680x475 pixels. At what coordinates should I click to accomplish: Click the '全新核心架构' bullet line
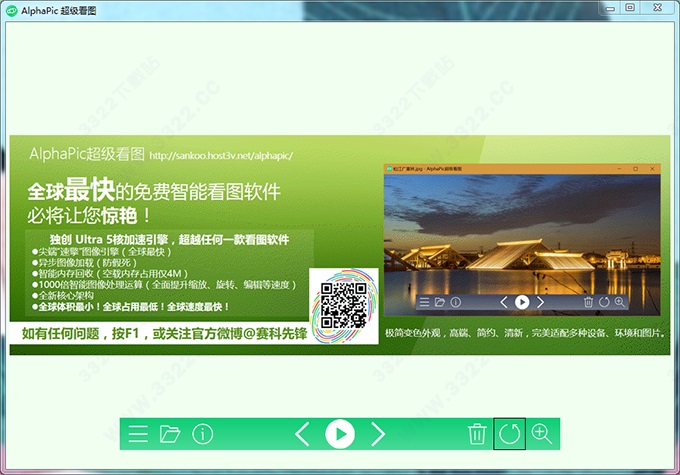point(63,295)
